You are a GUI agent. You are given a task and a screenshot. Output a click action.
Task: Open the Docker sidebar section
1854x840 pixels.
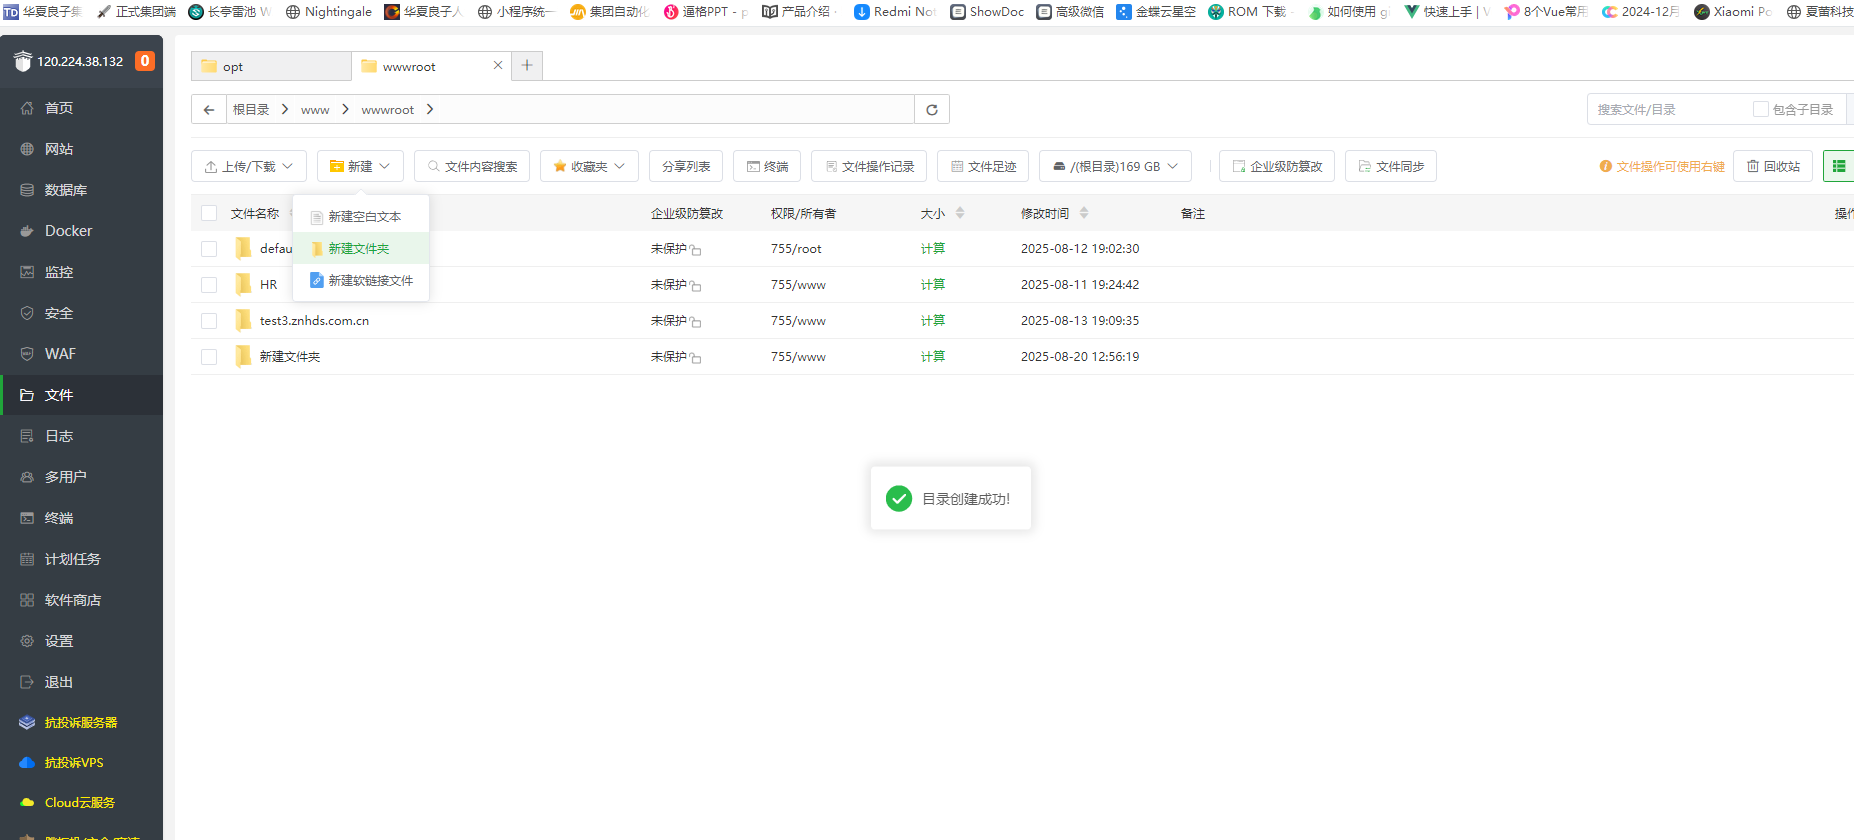click(68, 231)
